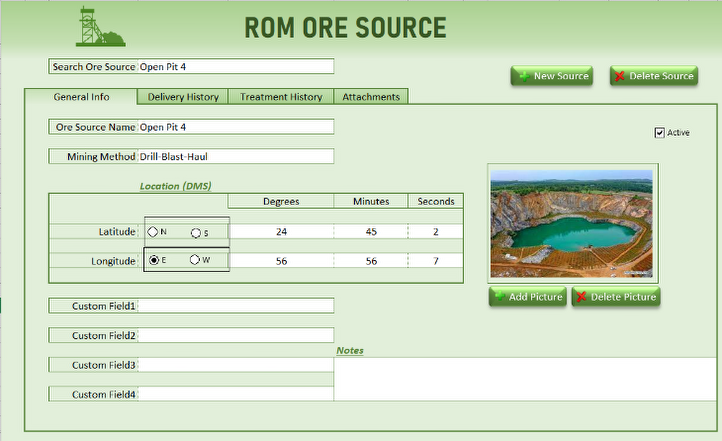Click the Custom Field4 input
722x441 pixels.
click(236, 394)
